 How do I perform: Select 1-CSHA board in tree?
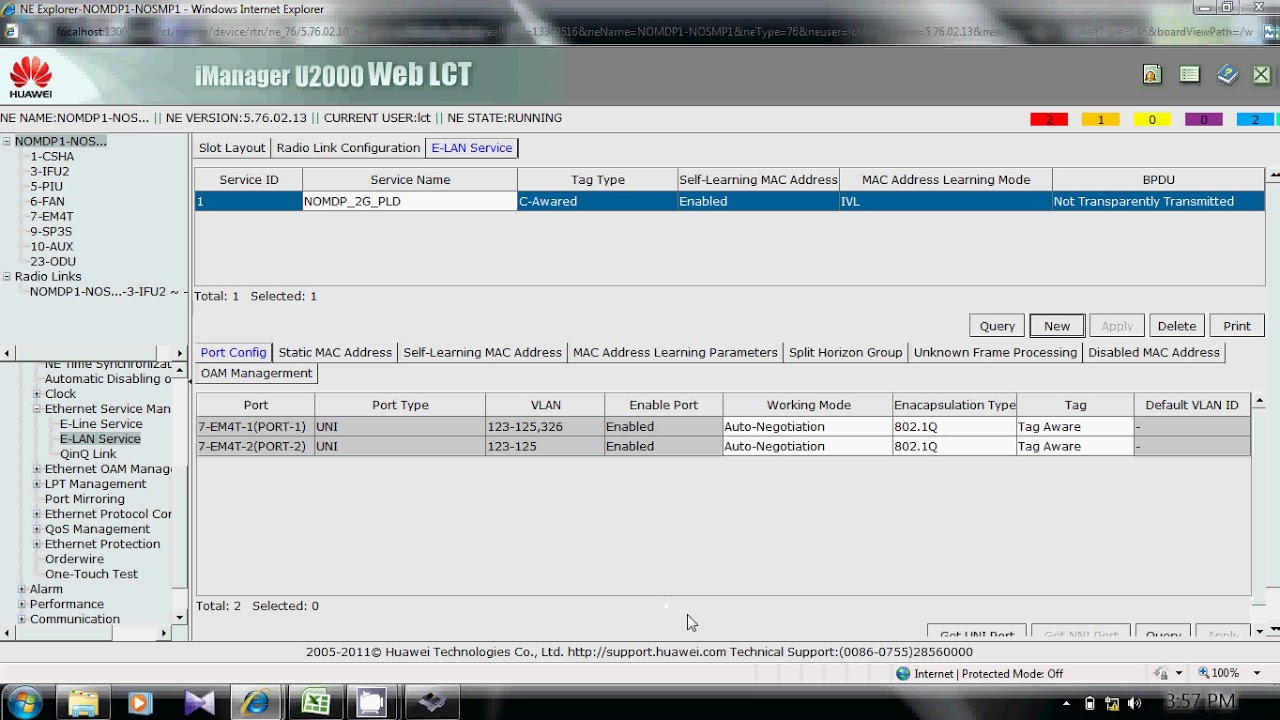tap(52, 156)
